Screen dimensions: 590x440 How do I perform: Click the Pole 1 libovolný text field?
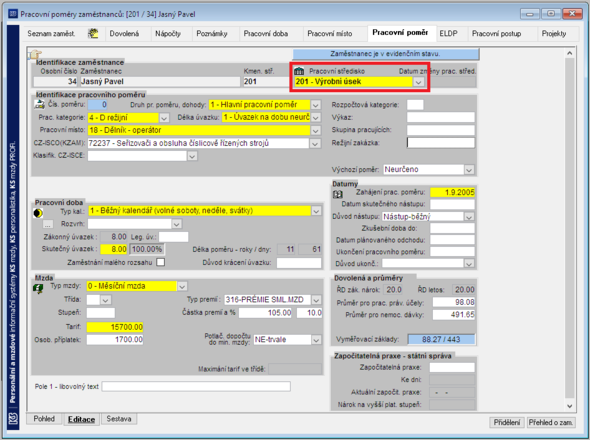pos(196,386)
